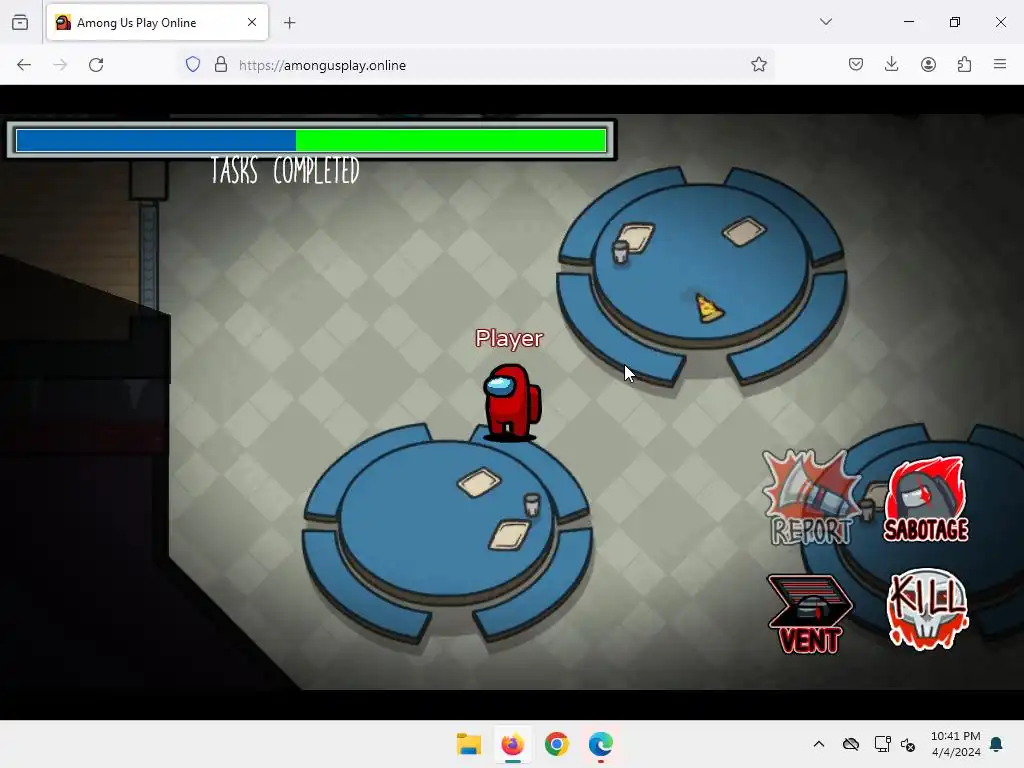Viewport: 1024px width, 768px height.
Task: Open the cloud sync status tray icon
Action: [850, 744]
